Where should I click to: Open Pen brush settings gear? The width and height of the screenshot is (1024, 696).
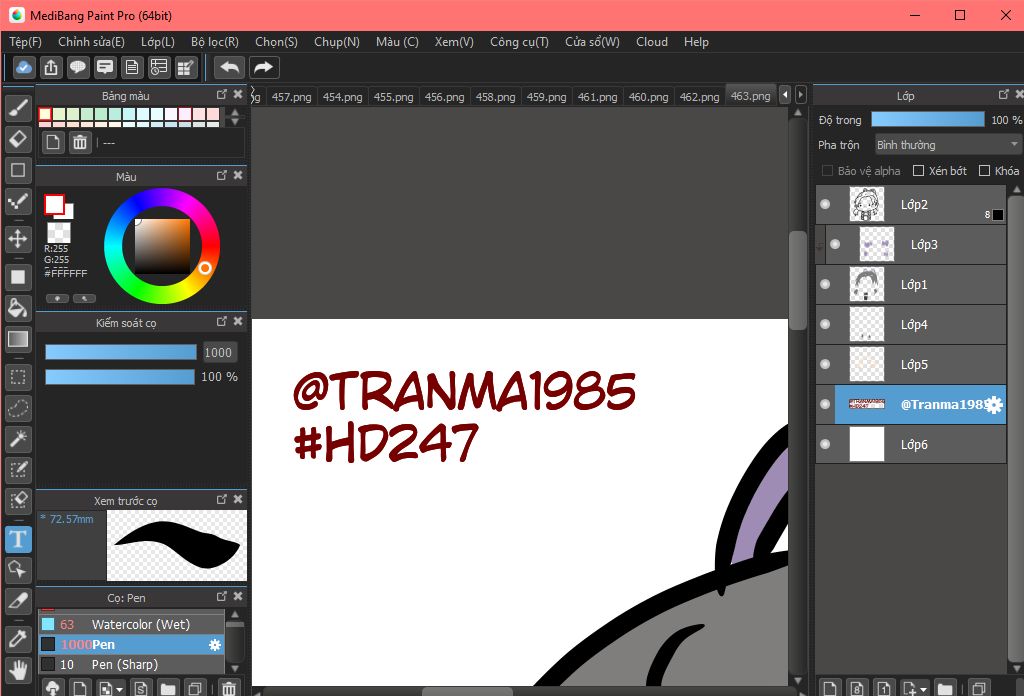pyautogui.click(x=215, y=645)
